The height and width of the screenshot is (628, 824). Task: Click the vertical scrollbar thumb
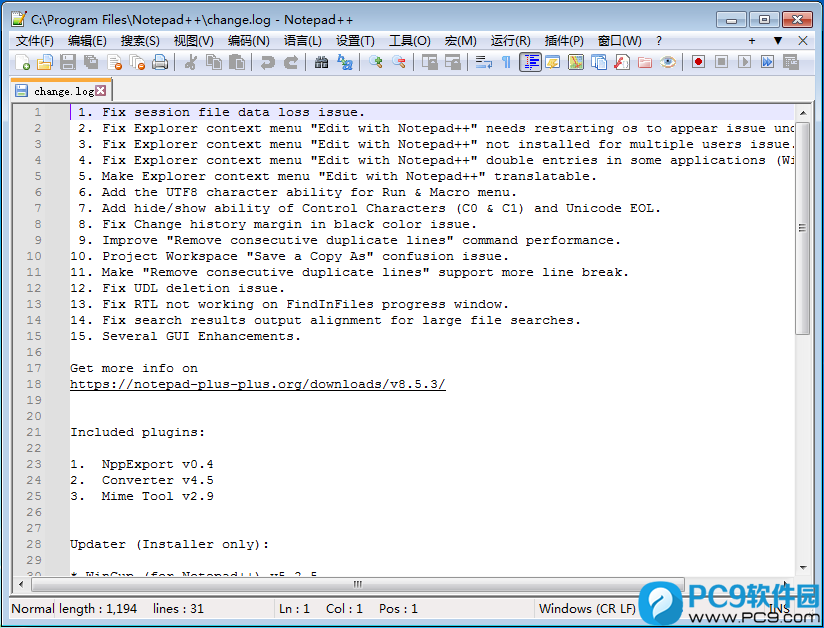802,228
